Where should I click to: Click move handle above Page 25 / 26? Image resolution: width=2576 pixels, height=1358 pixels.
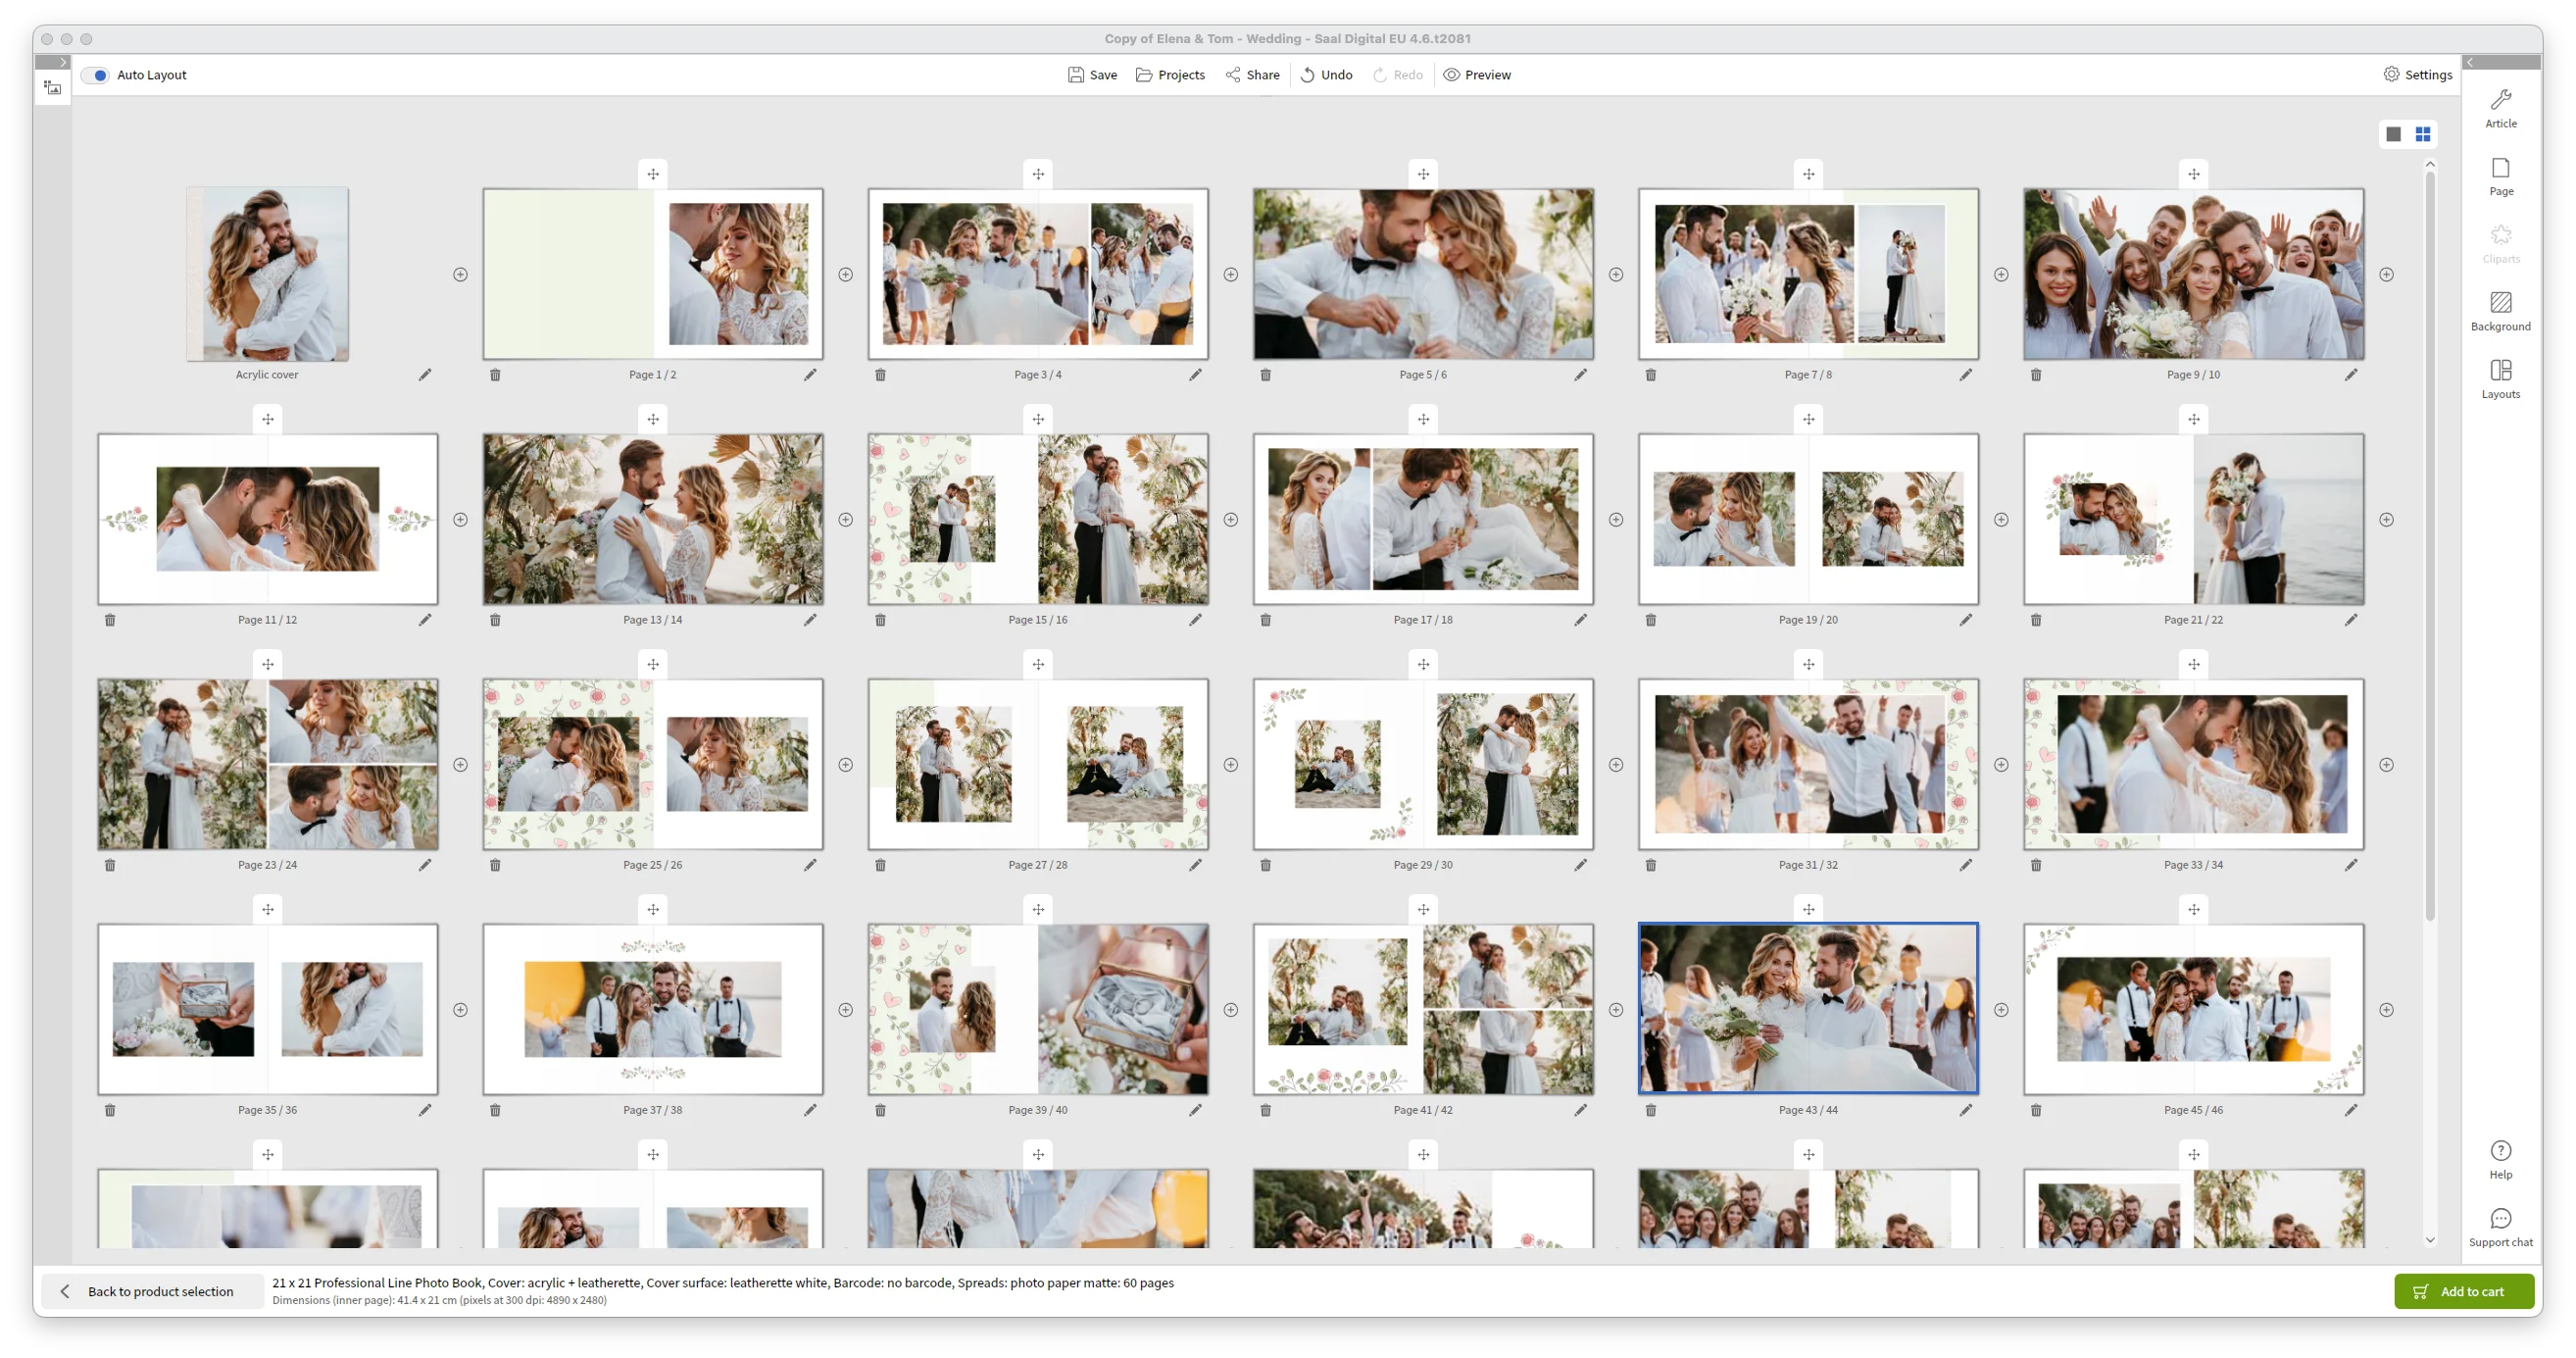pyautogui.click(x=653, y=664)
